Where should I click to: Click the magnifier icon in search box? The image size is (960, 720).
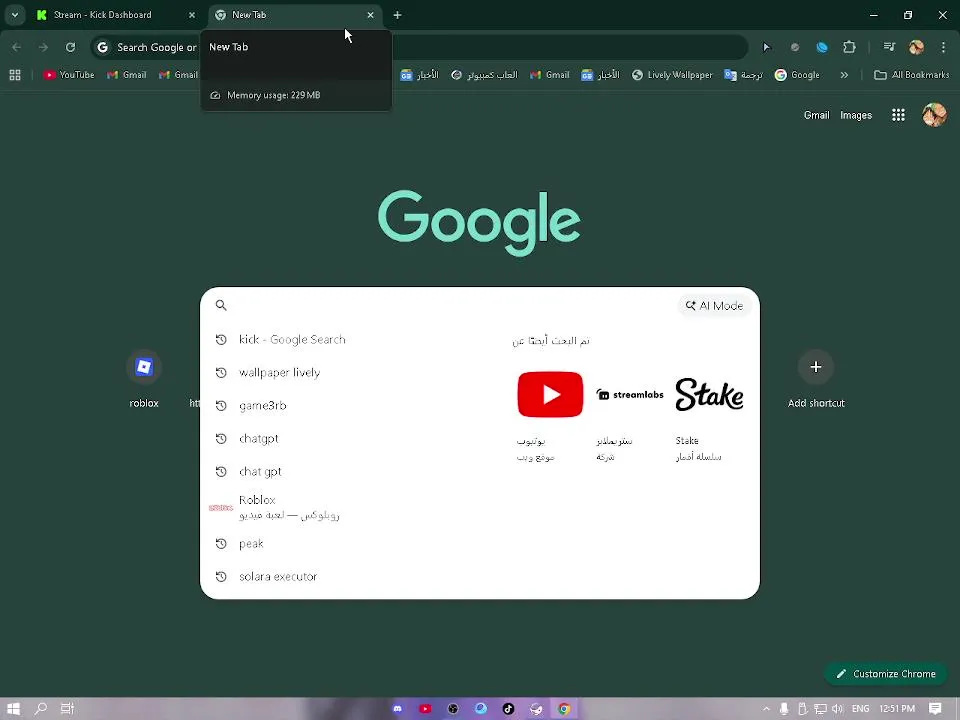pyautogui.click(x=221, y=306)
